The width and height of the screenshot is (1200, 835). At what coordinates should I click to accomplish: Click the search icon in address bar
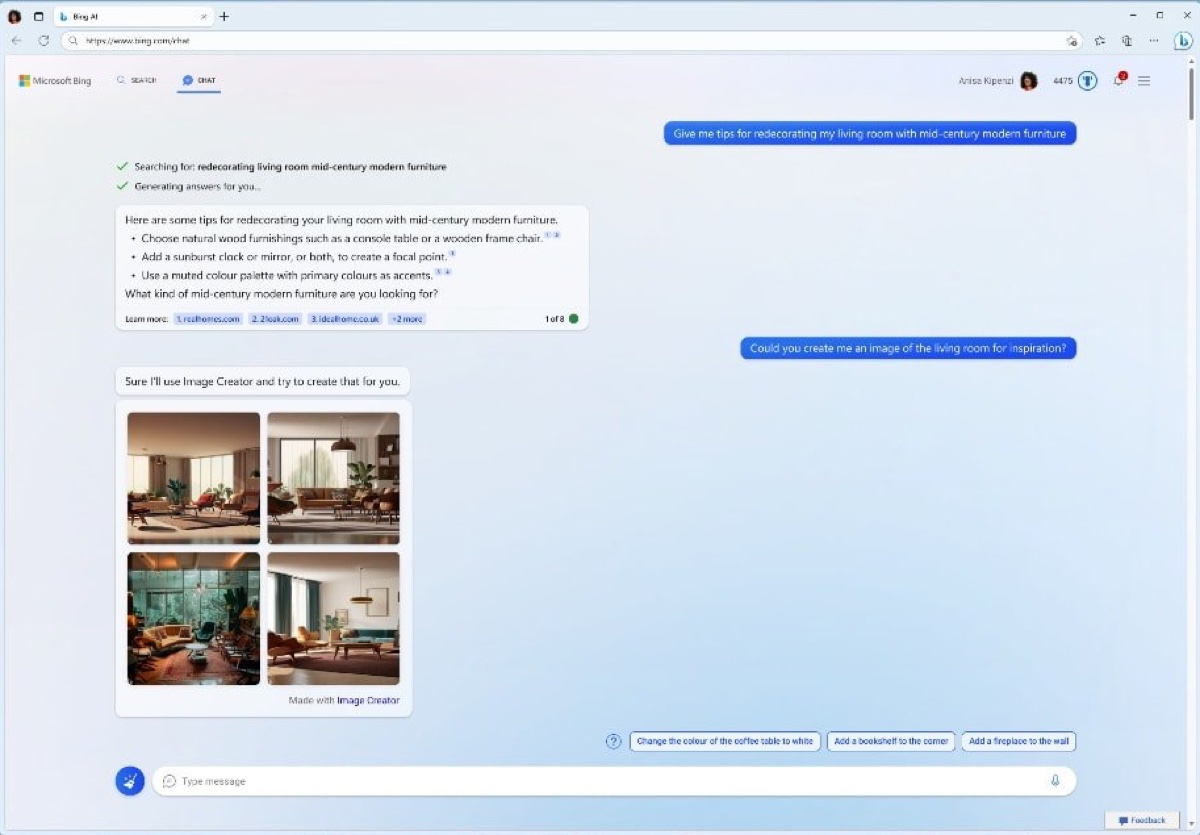pyautogui.click(x=74, y=41)
